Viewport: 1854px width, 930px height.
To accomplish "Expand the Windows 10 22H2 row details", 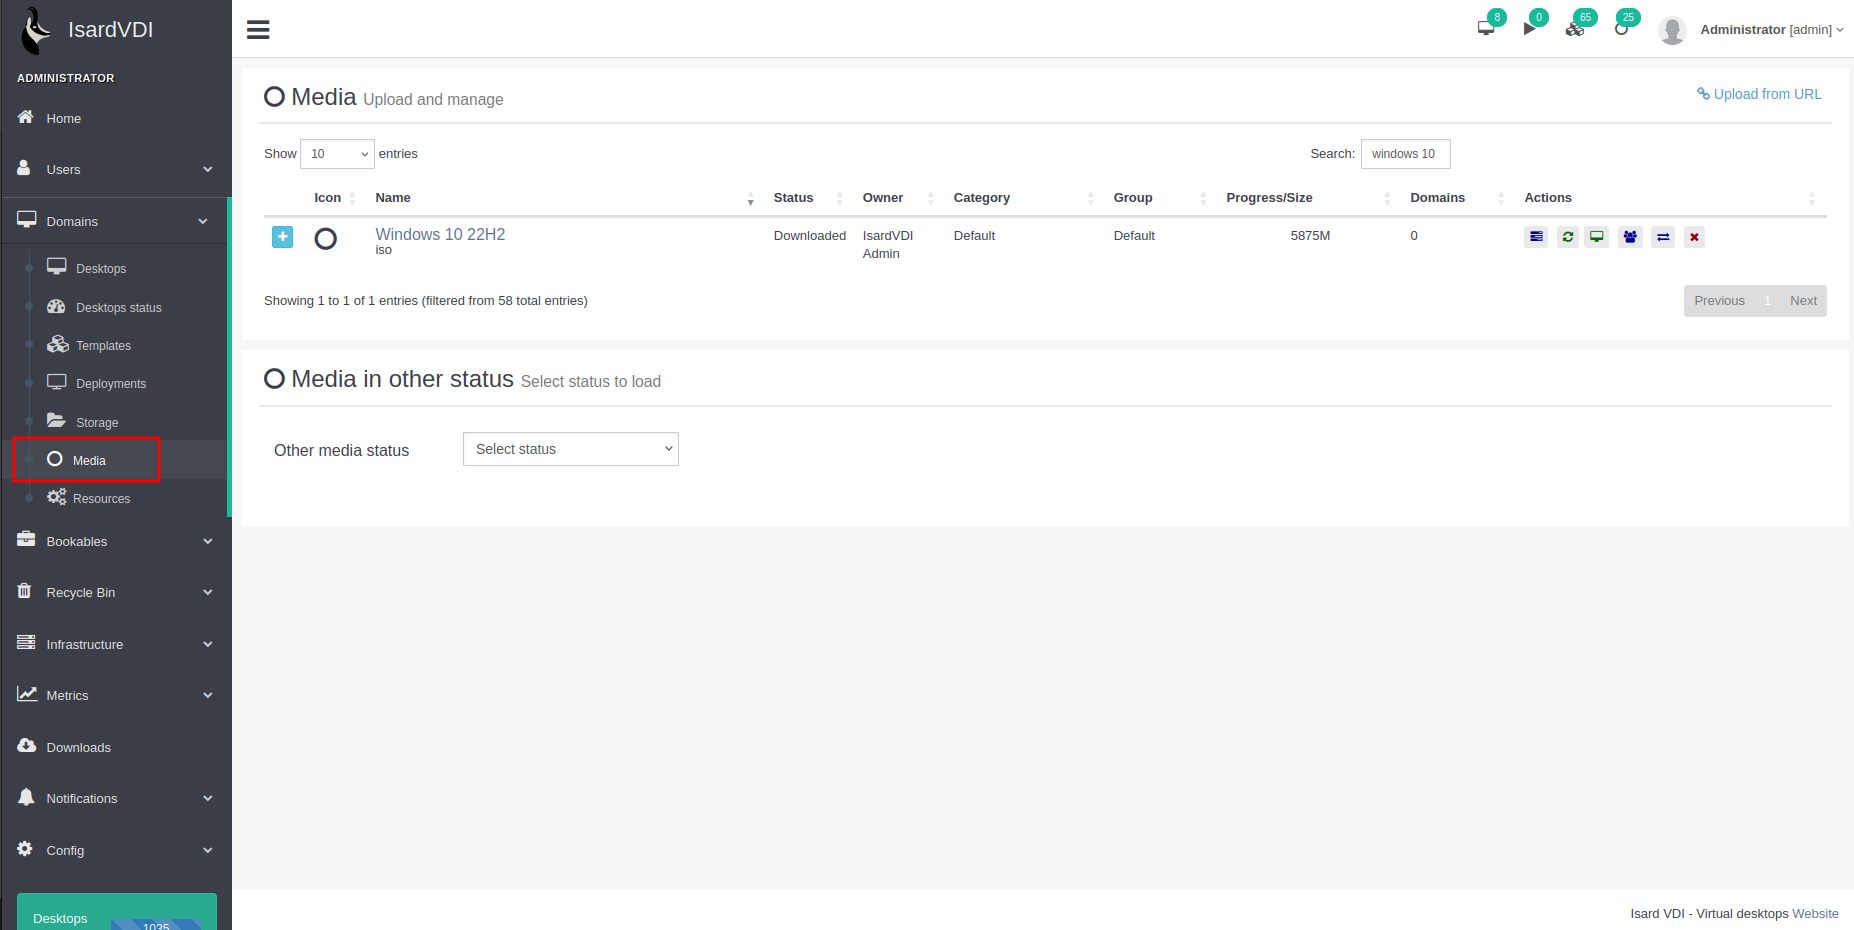I will 283,237.
